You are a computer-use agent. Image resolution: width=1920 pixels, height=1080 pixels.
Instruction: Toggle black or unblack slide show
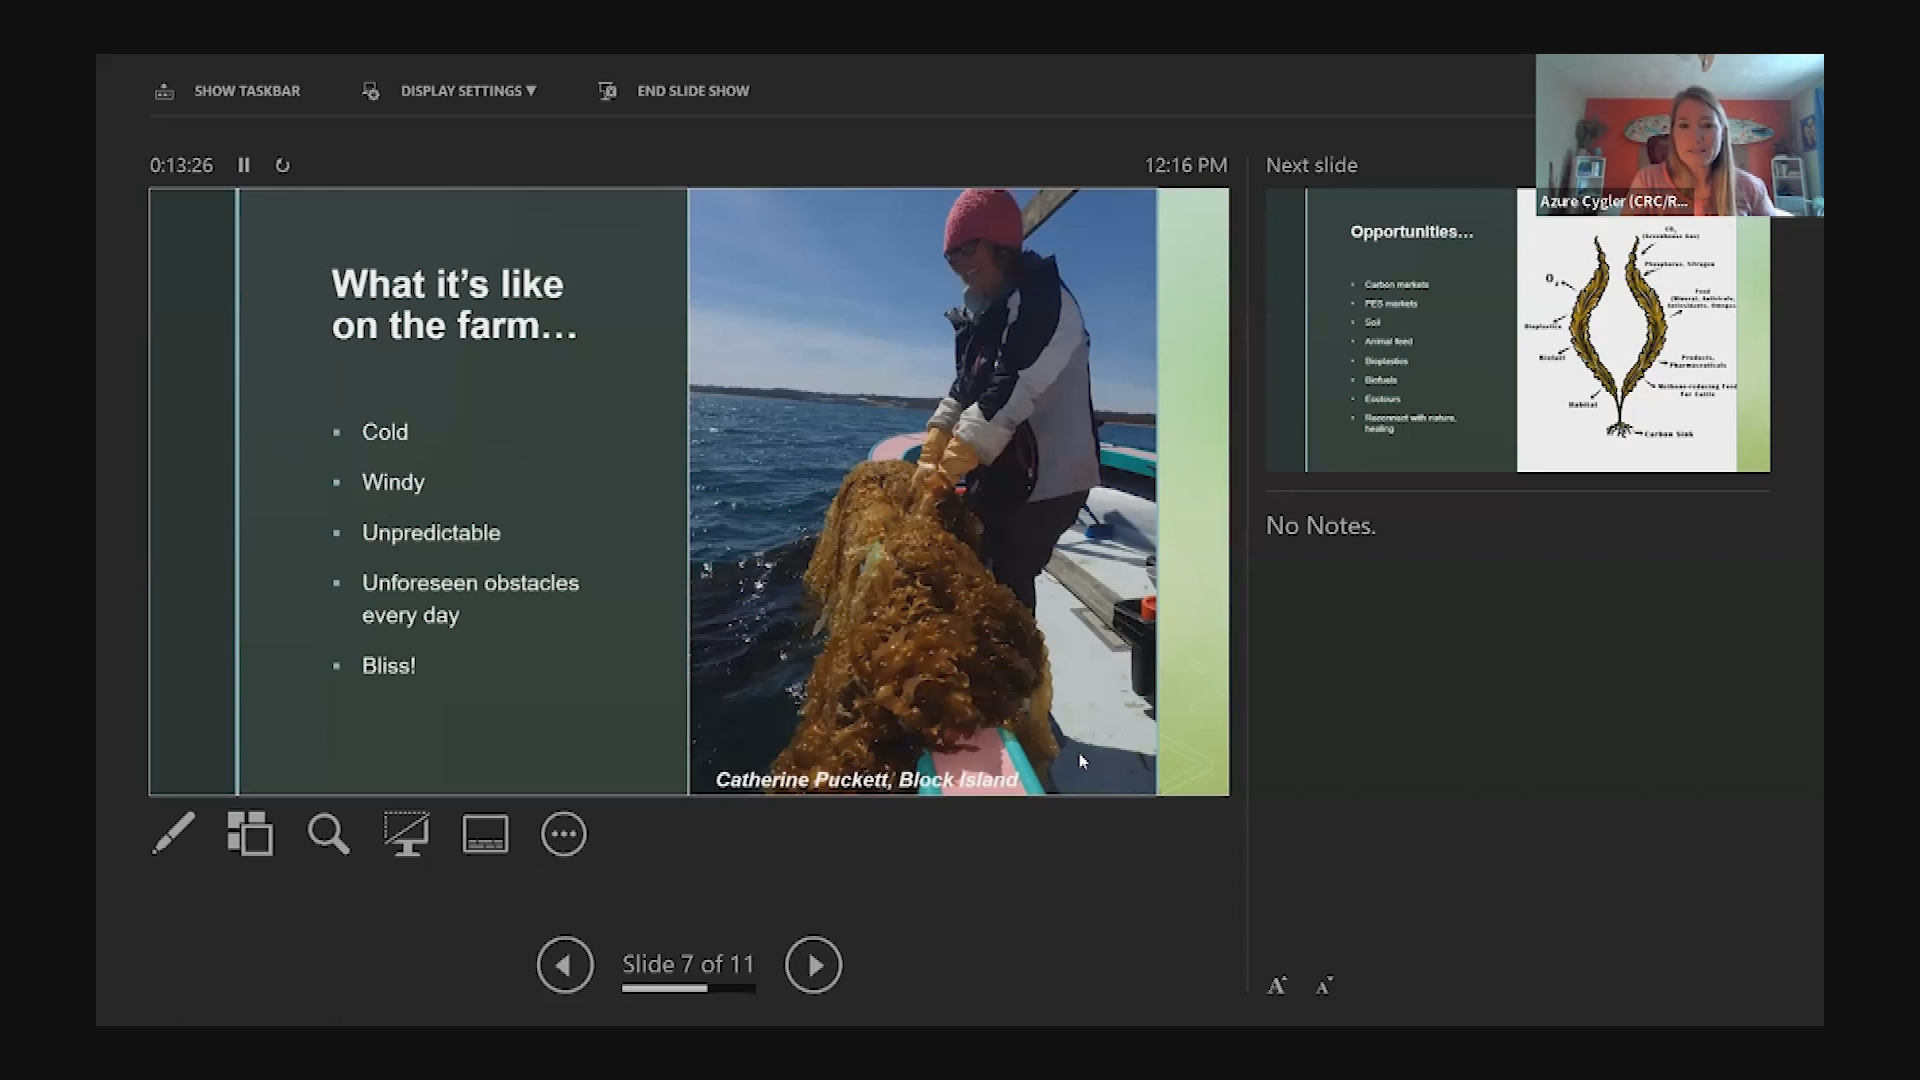pyautogui.click(x=407, y=833)
